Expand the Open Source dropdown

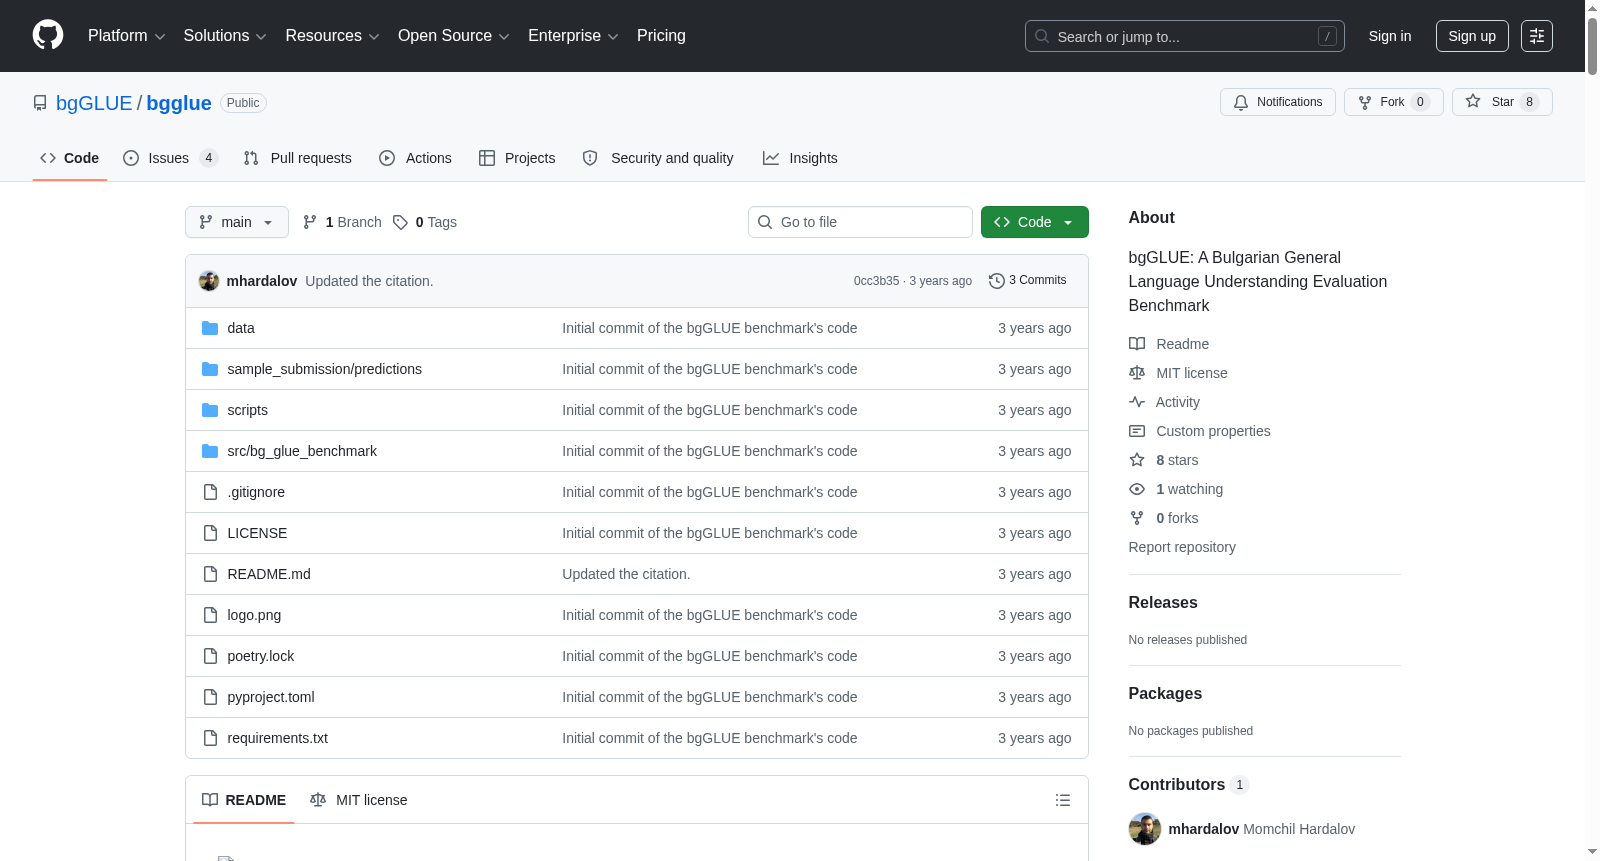pos(454,36)
